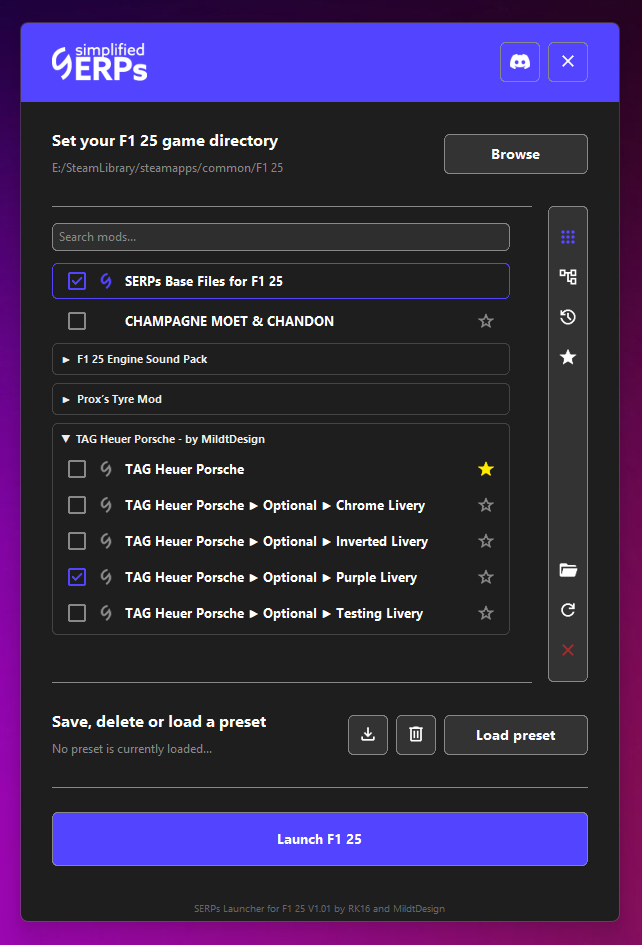Star the Testing Livery mod
This screenshot has width=642, height=945.
(486, 614)
